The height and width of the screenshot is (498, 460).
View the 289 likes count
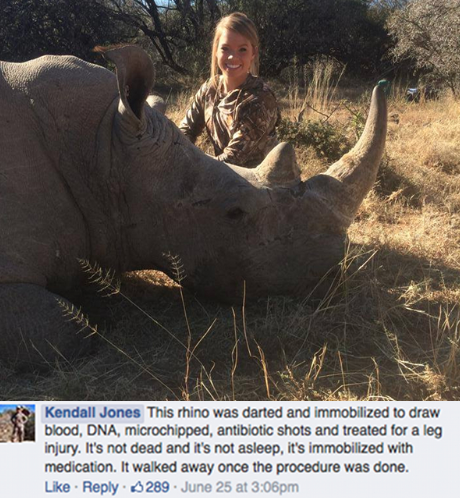coord(157,487)
